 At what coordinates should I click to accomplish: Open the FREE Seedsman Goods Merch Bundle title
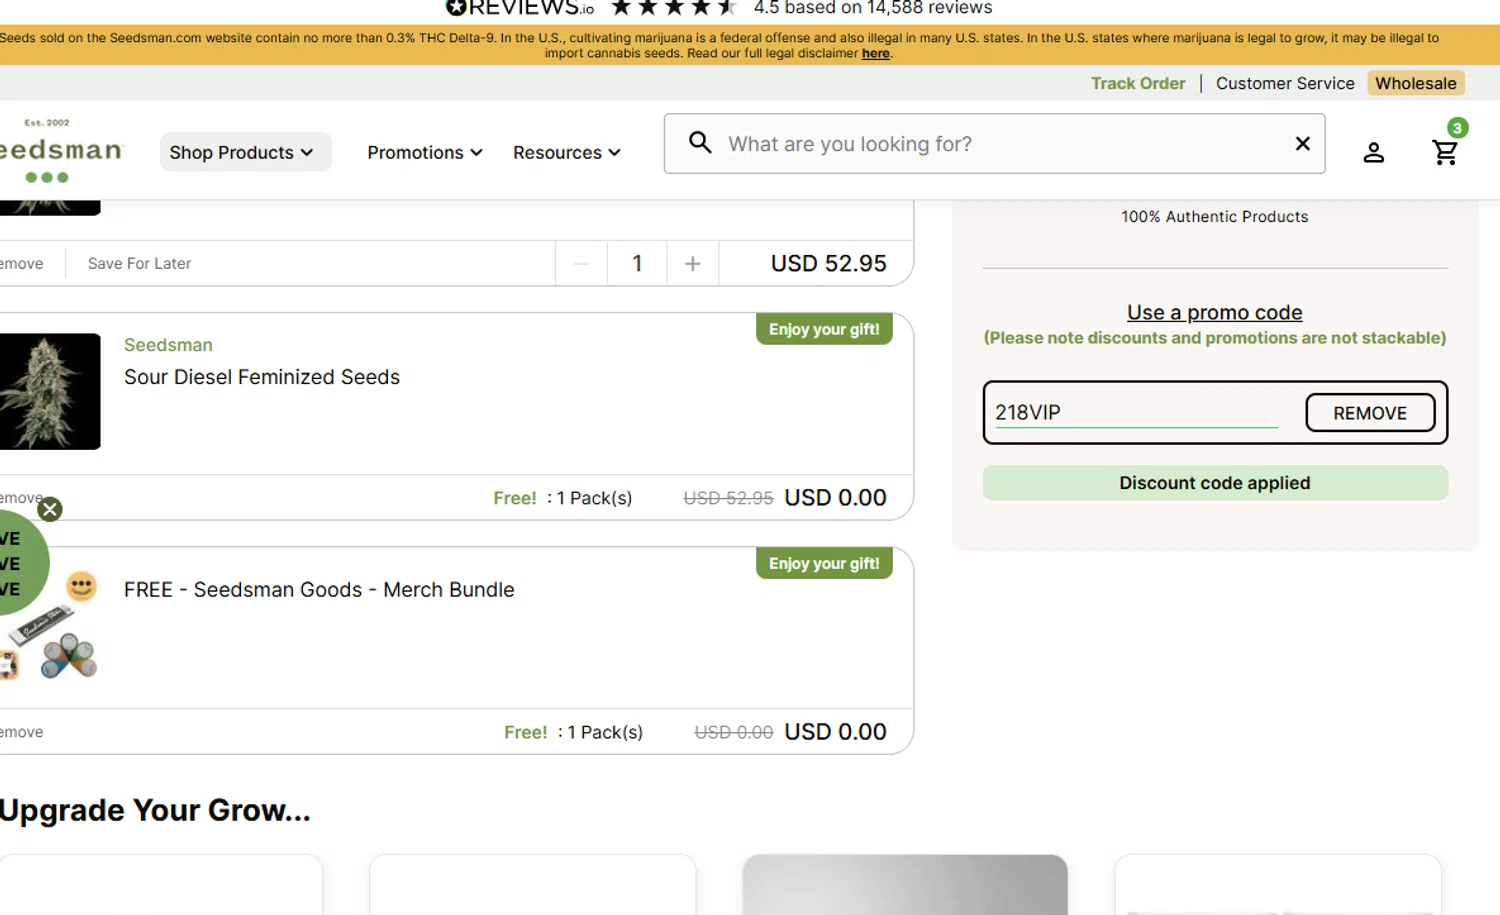pyautogui.click(x=319, y=590)
